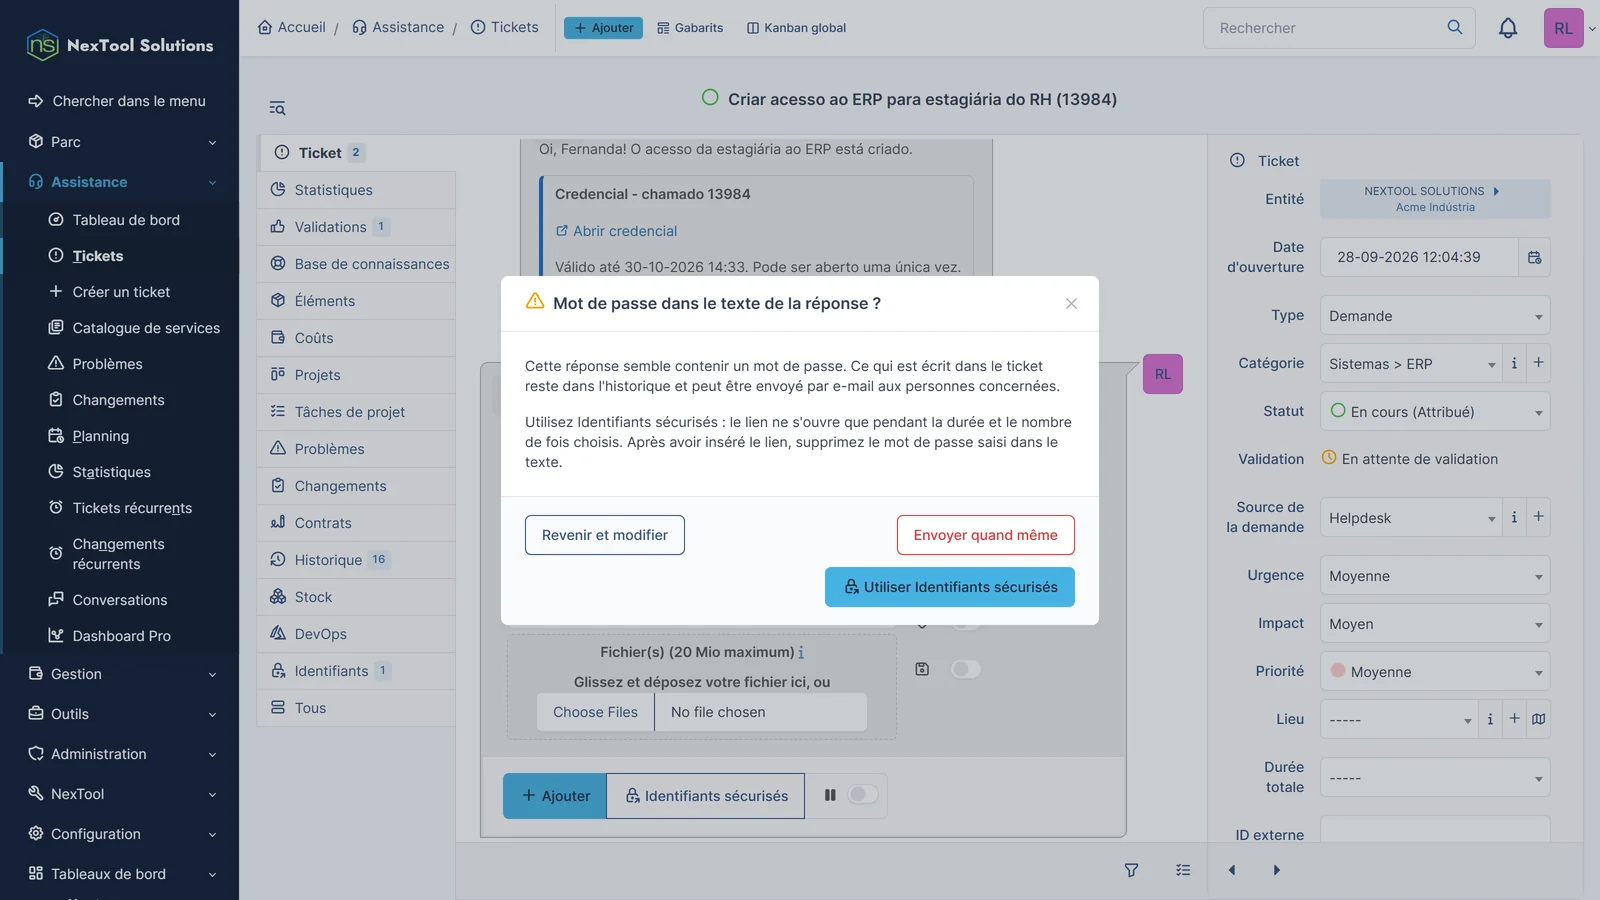This screenshot has height=900, width=1600.
Task: Expand the Gestion menu section
Action: [x=120, y=674]
